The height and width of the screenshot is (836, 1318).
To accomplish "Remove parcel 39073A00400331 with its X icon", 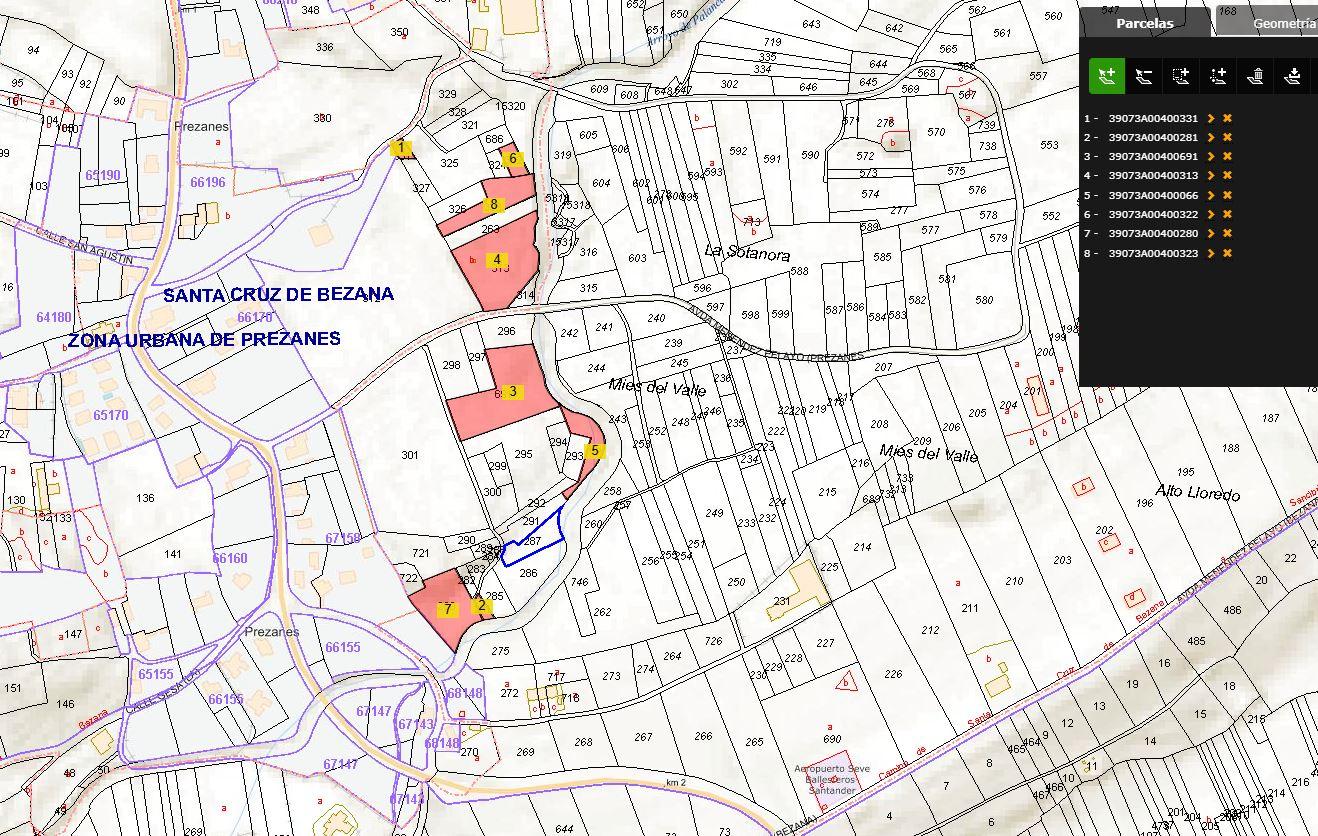I will click(x=1227, y=118).
